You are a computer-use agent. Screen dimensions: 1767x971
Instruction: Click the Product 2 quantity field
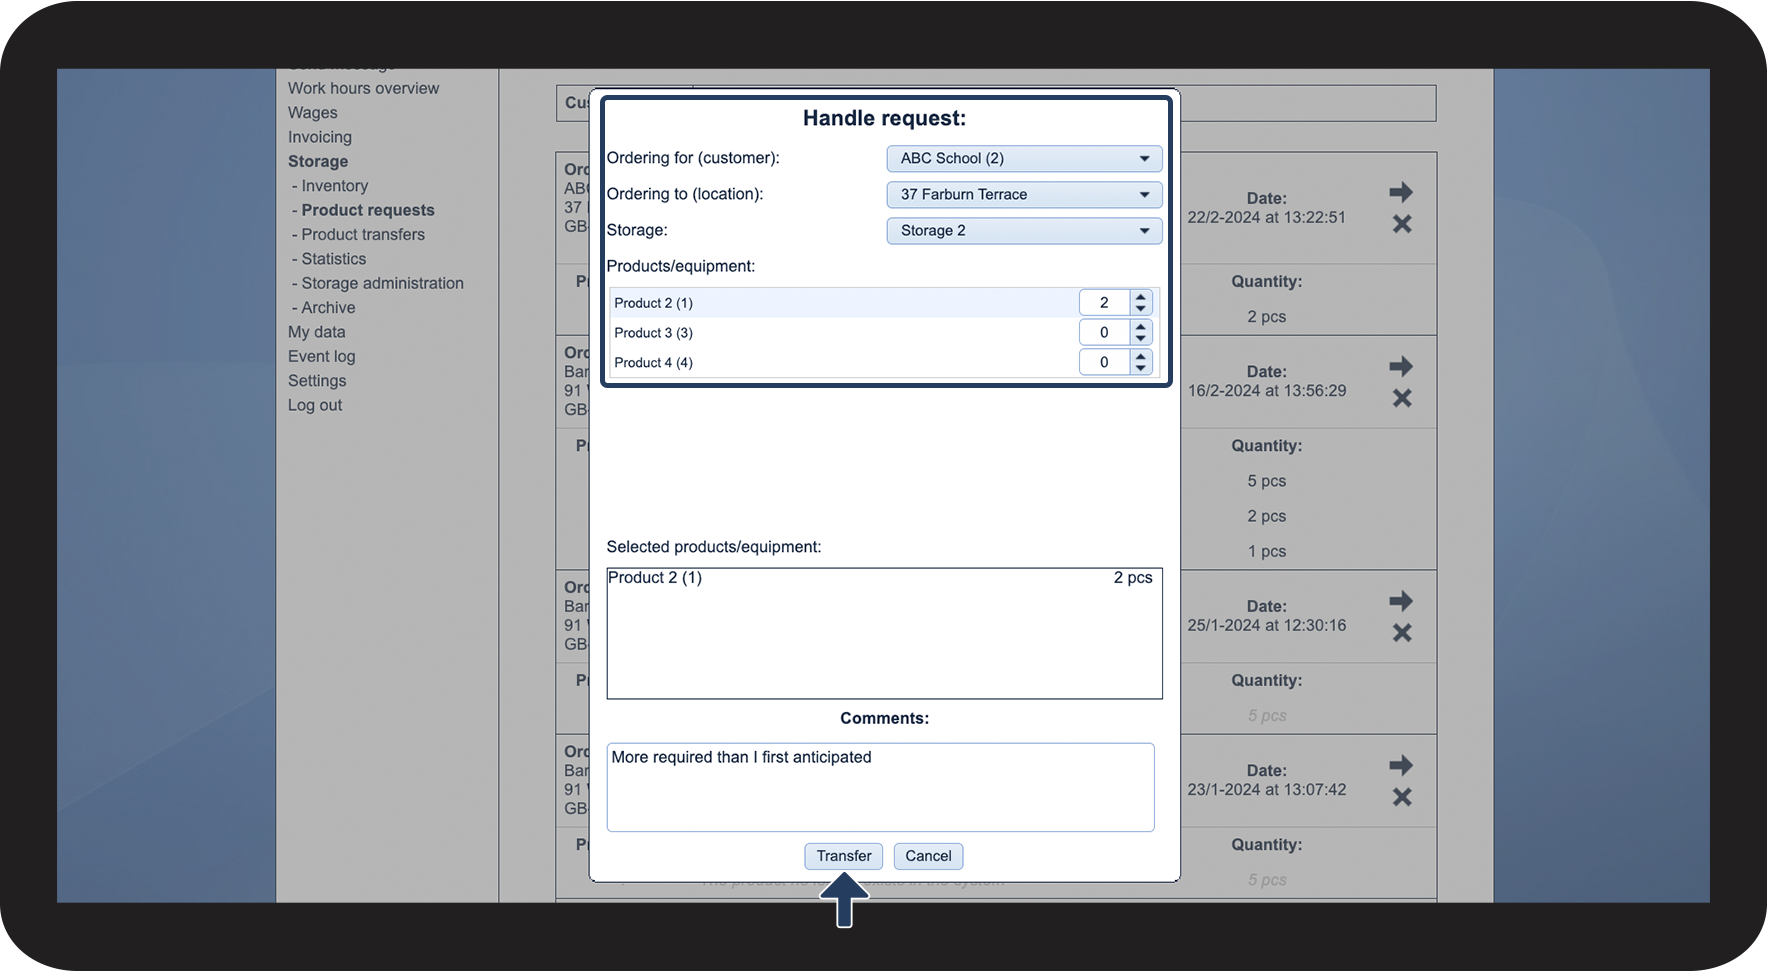pyautogui.click(x=1104, y=302)
